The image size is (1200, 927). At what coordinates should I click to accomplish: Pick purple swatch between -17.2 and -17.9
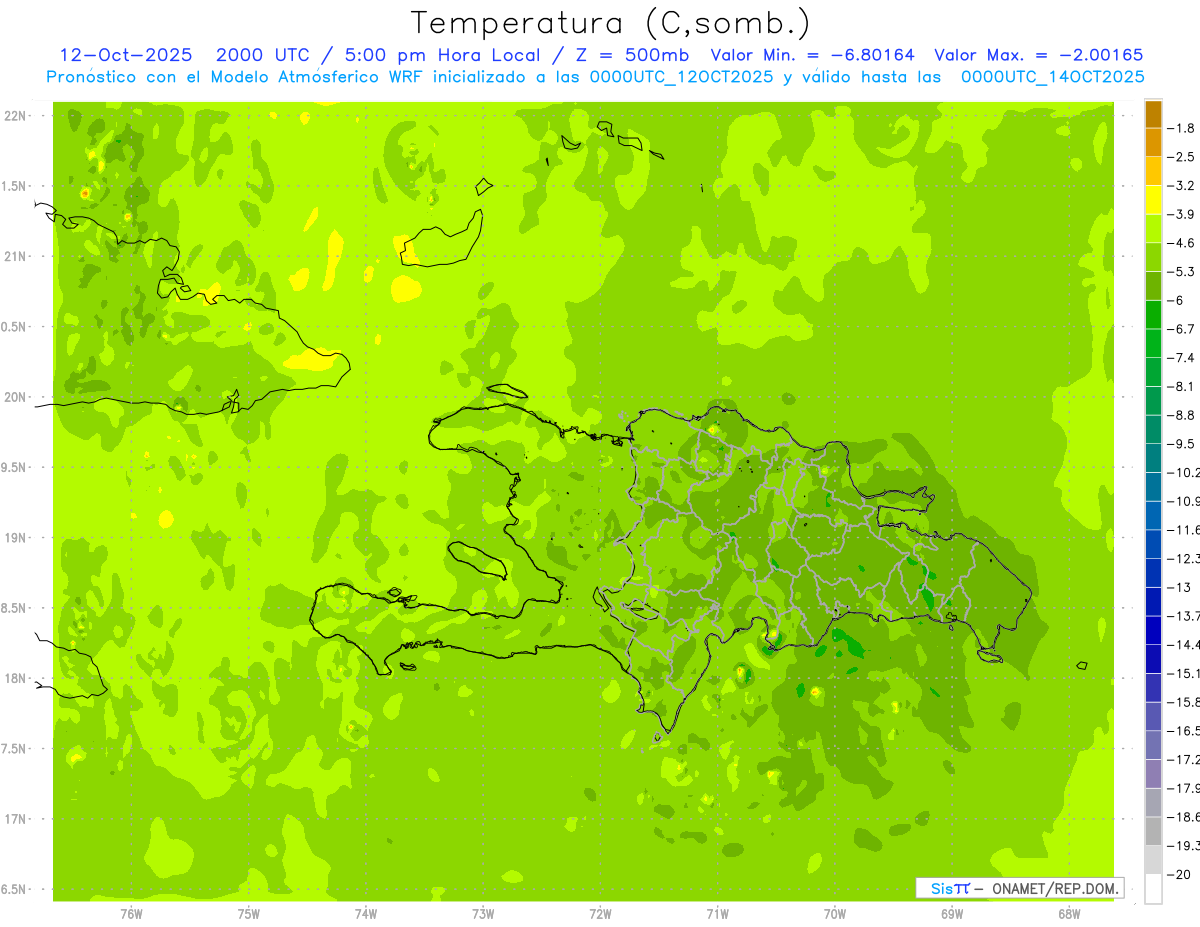[1153, 773]
